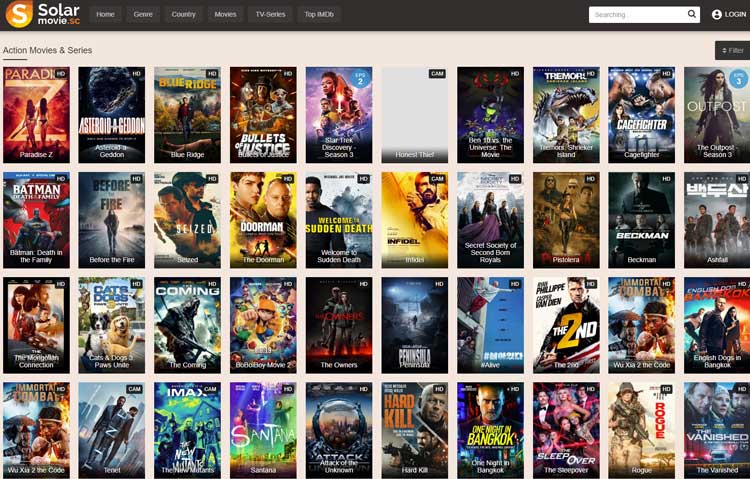Click CAM badge on Tenet poster

[134, 389]
